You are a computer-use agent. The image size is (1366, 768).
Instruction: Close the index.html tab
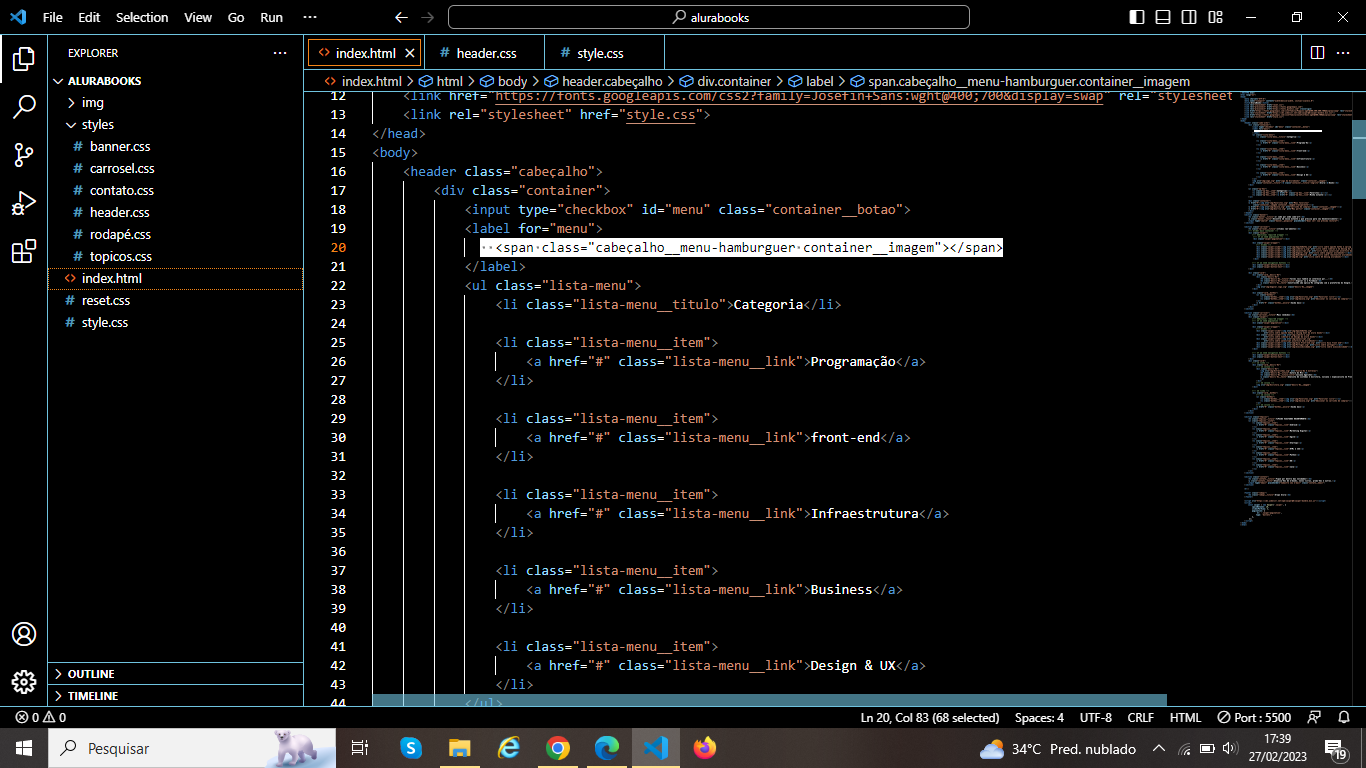coord(410,53)
